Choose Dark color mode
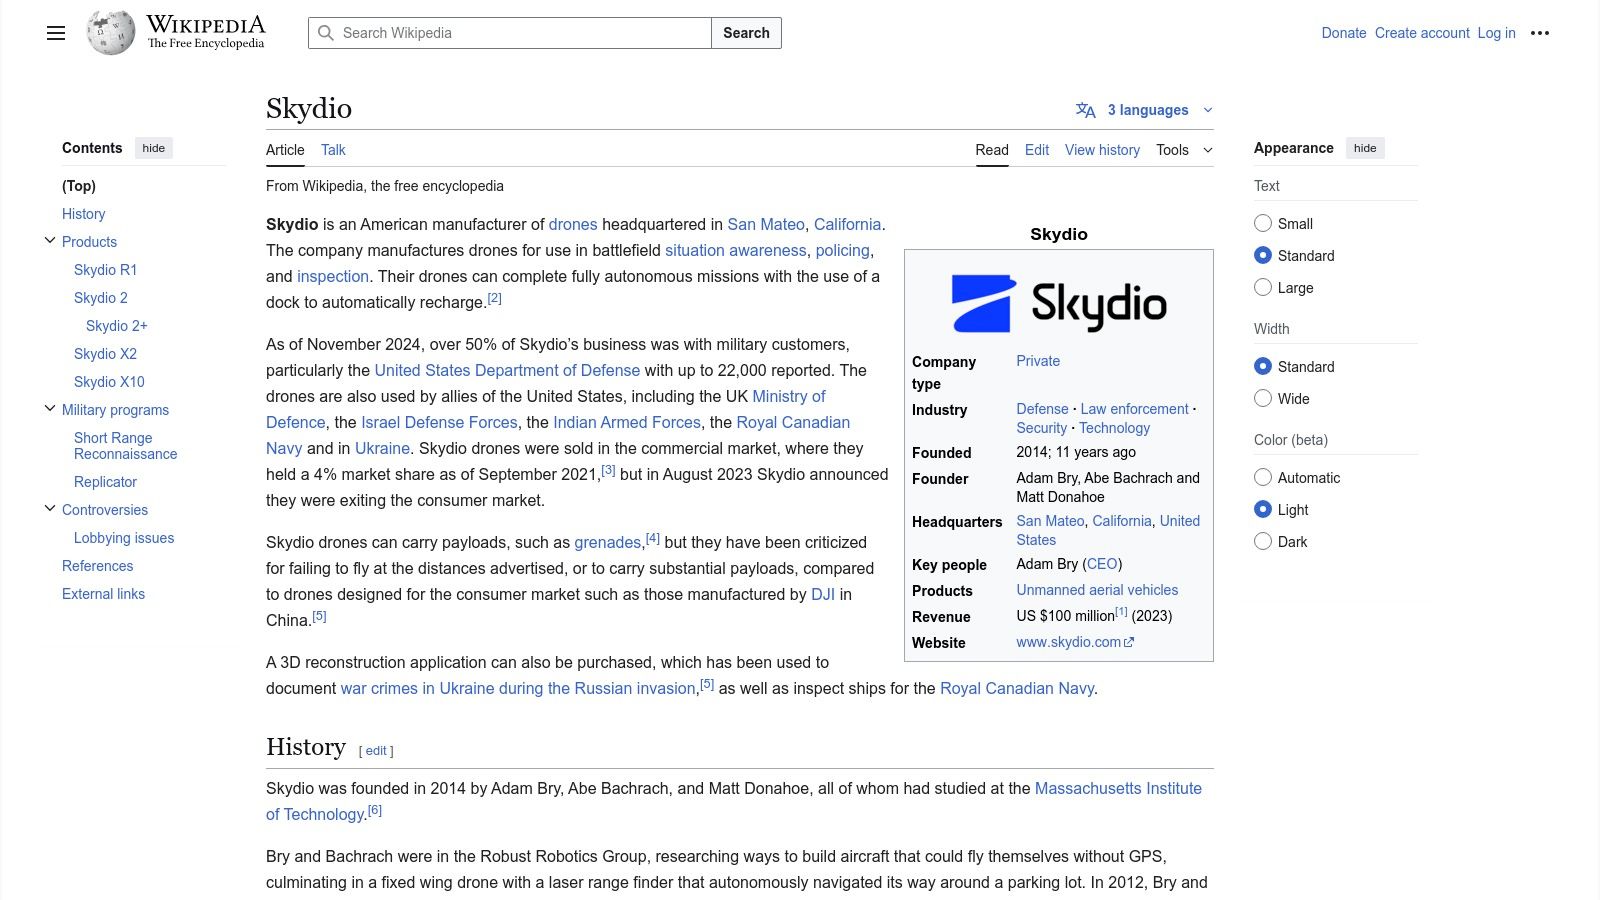The height and width of the screenshot is (900, 1600). point(1263,541)
